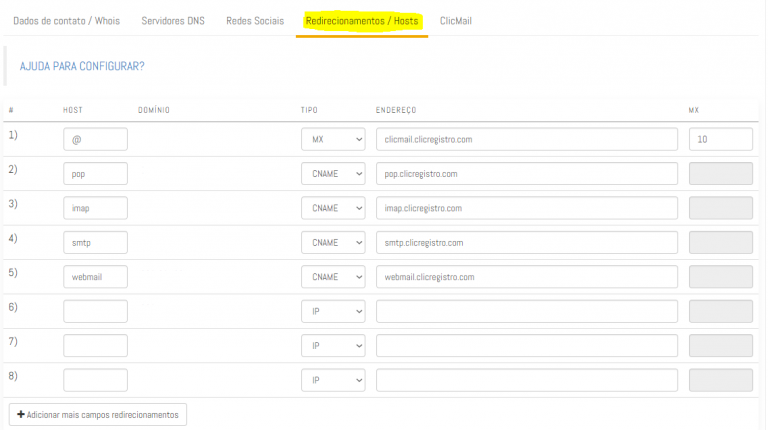Image resolution: width=768 pixels, height=430 pixels.
Task: Open the IP type dropdown in row 6
Action: (x=333, y=311)
